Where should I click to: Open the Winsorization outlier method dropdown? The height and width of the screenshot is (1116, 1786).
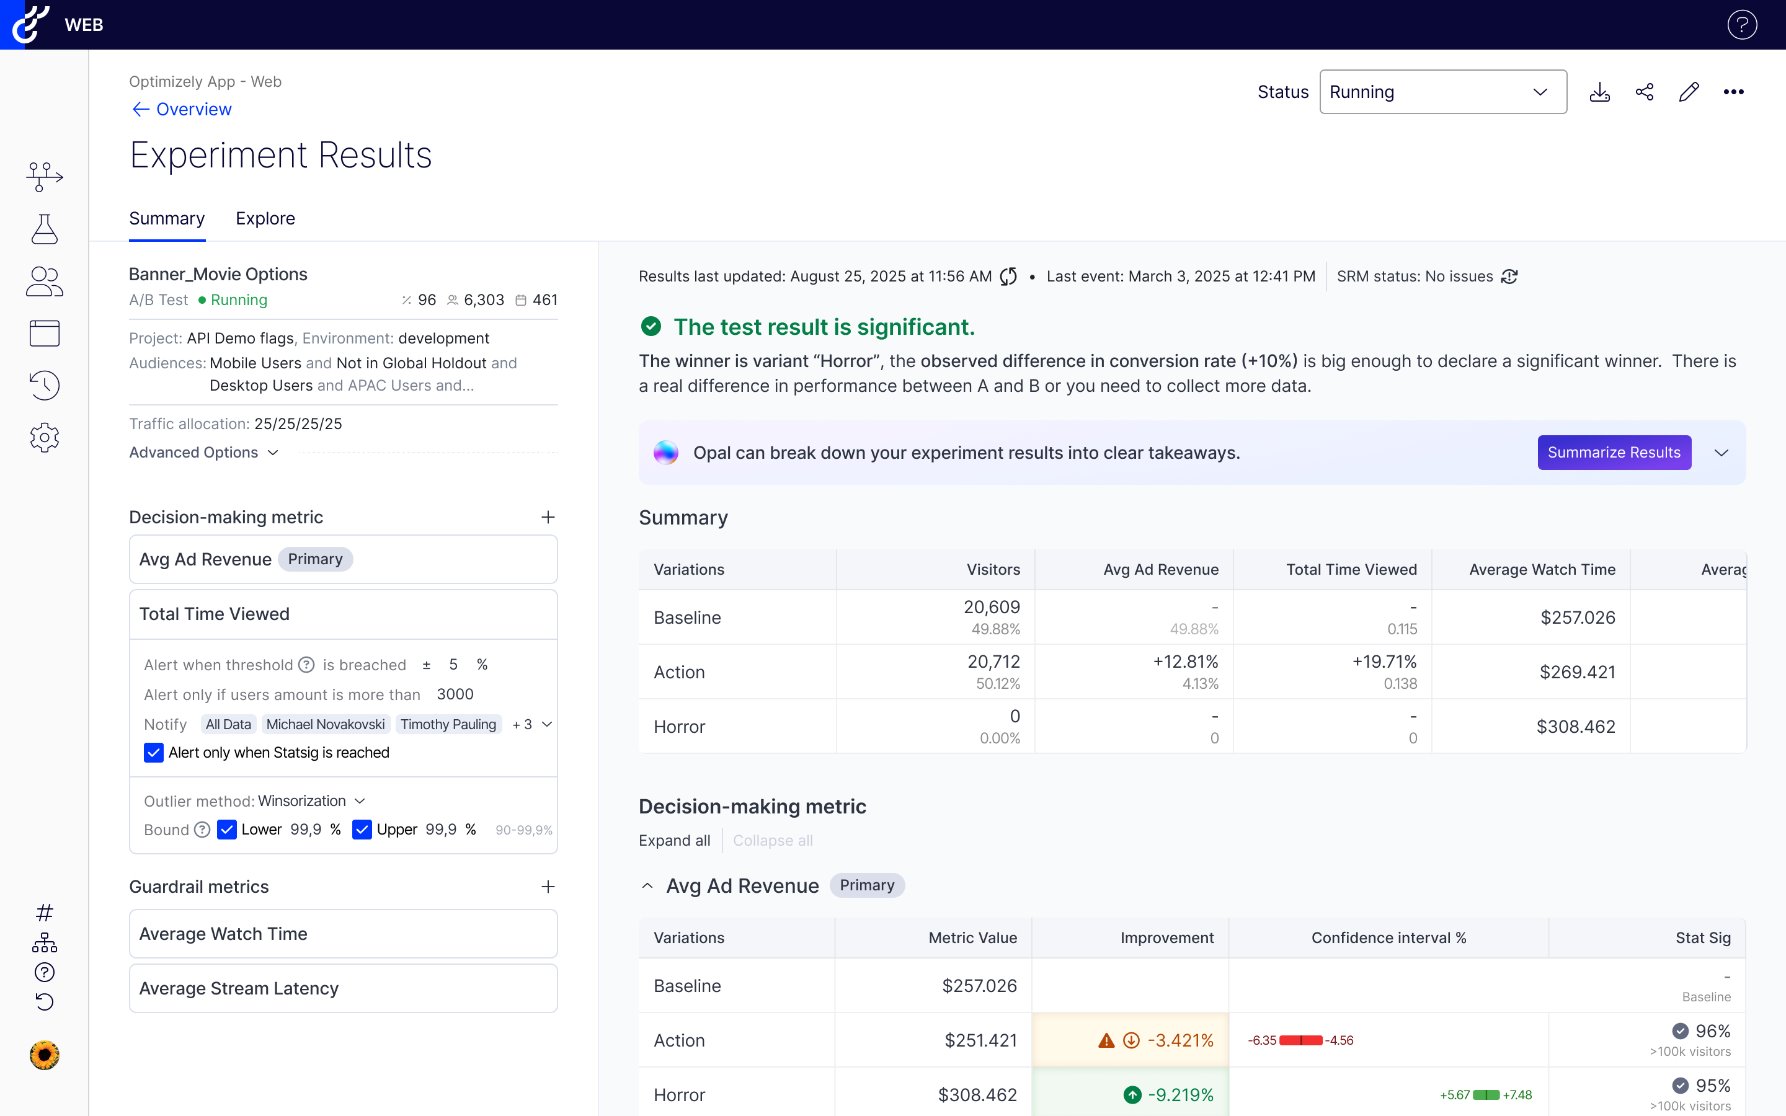click(311, 801)
